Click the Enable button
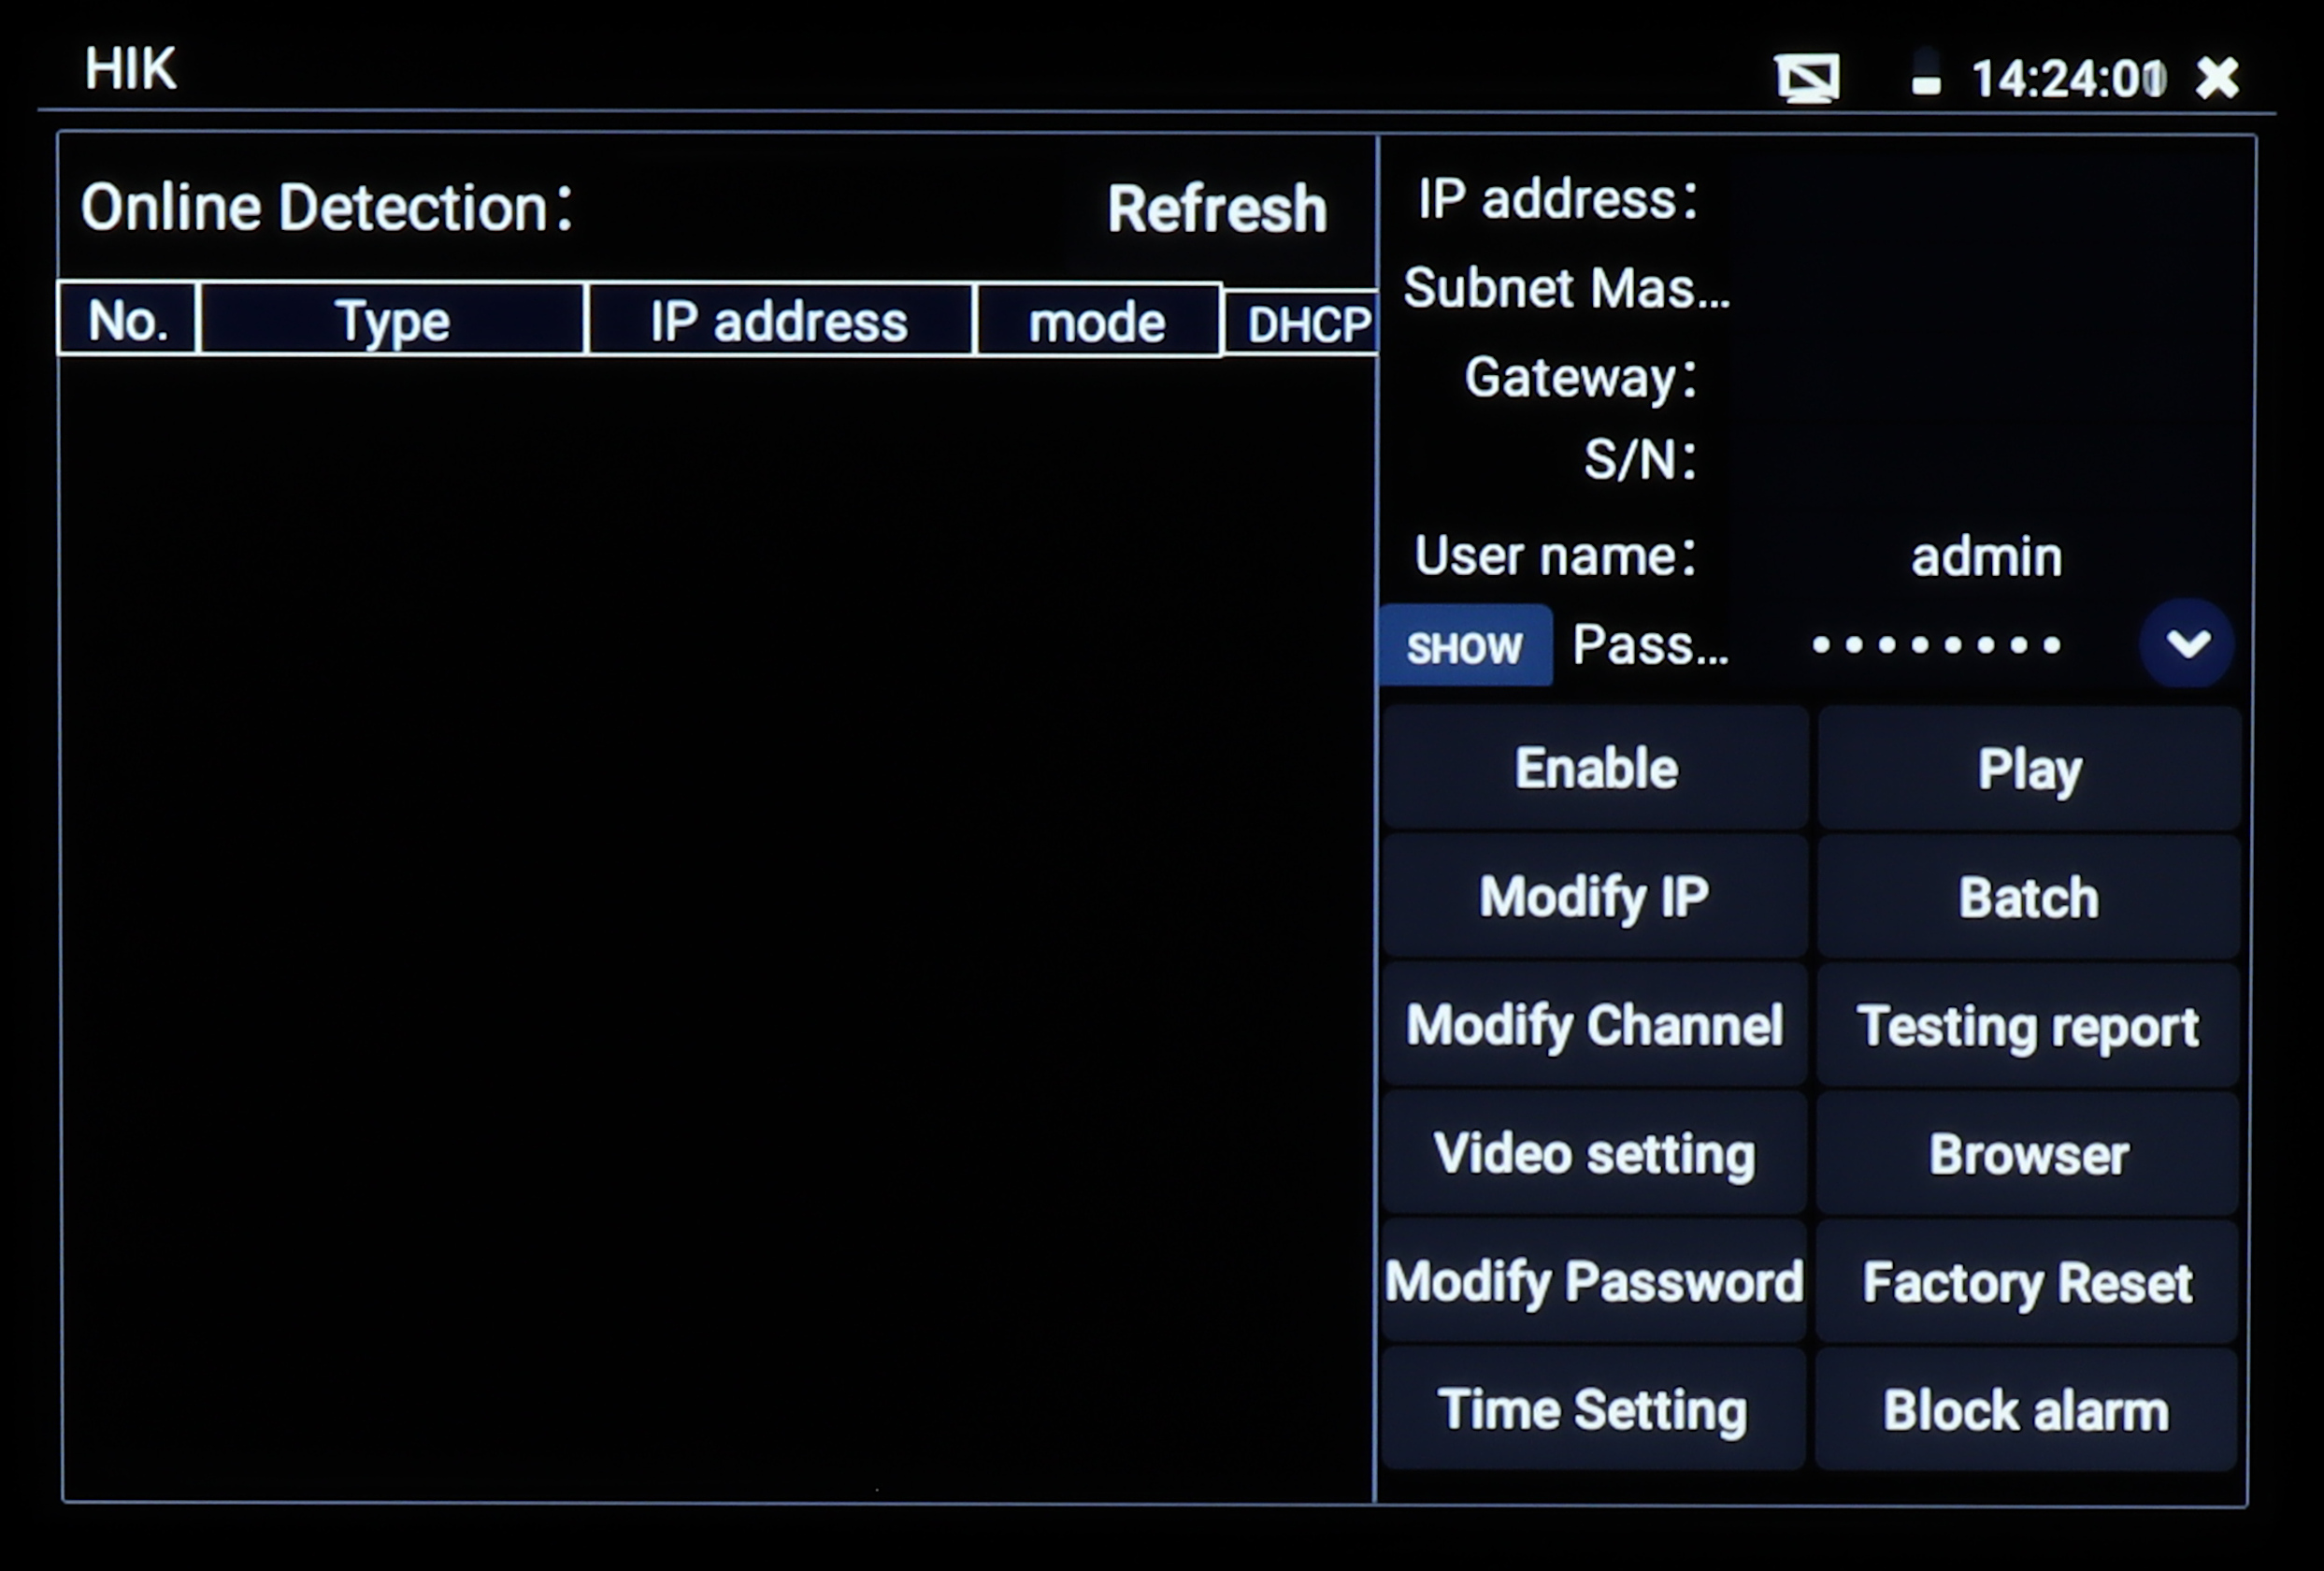 coord(1596,769)
